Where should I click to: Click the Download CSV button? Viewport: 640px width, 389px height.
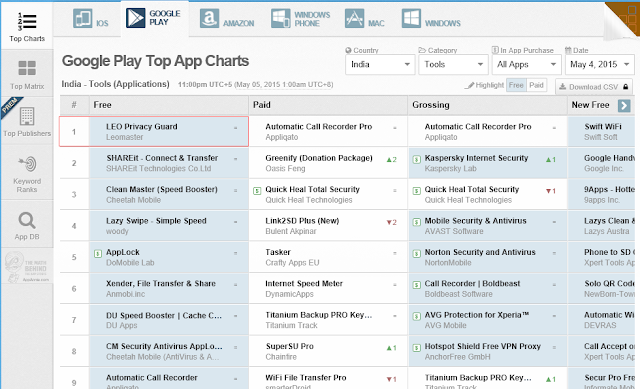[593, 87]
